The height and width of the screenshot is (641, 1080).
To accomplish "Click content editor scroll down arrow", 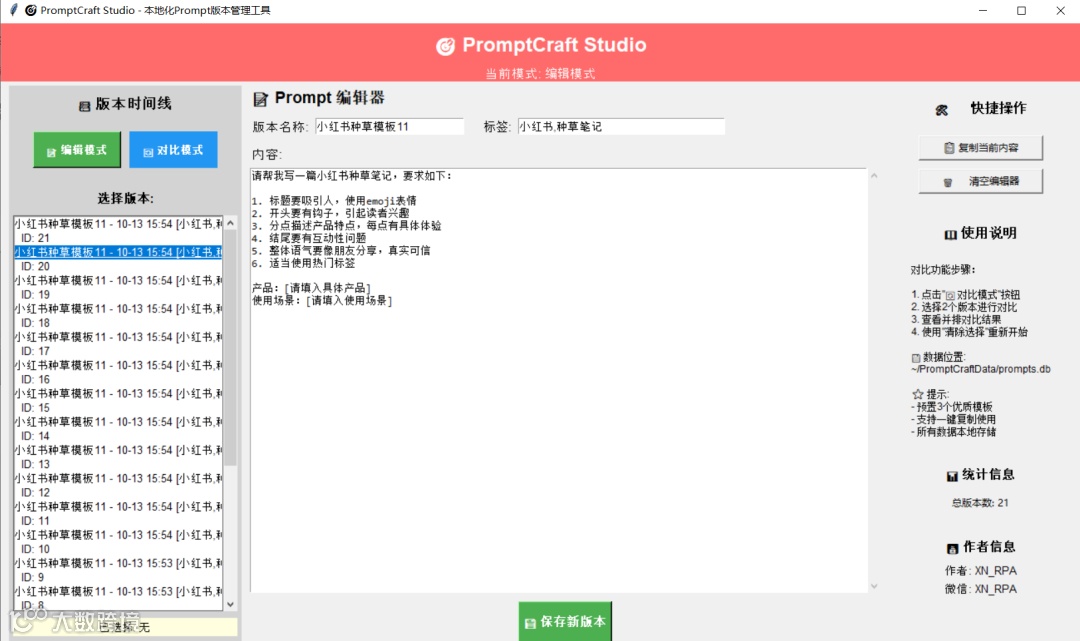I will point(873,586).
